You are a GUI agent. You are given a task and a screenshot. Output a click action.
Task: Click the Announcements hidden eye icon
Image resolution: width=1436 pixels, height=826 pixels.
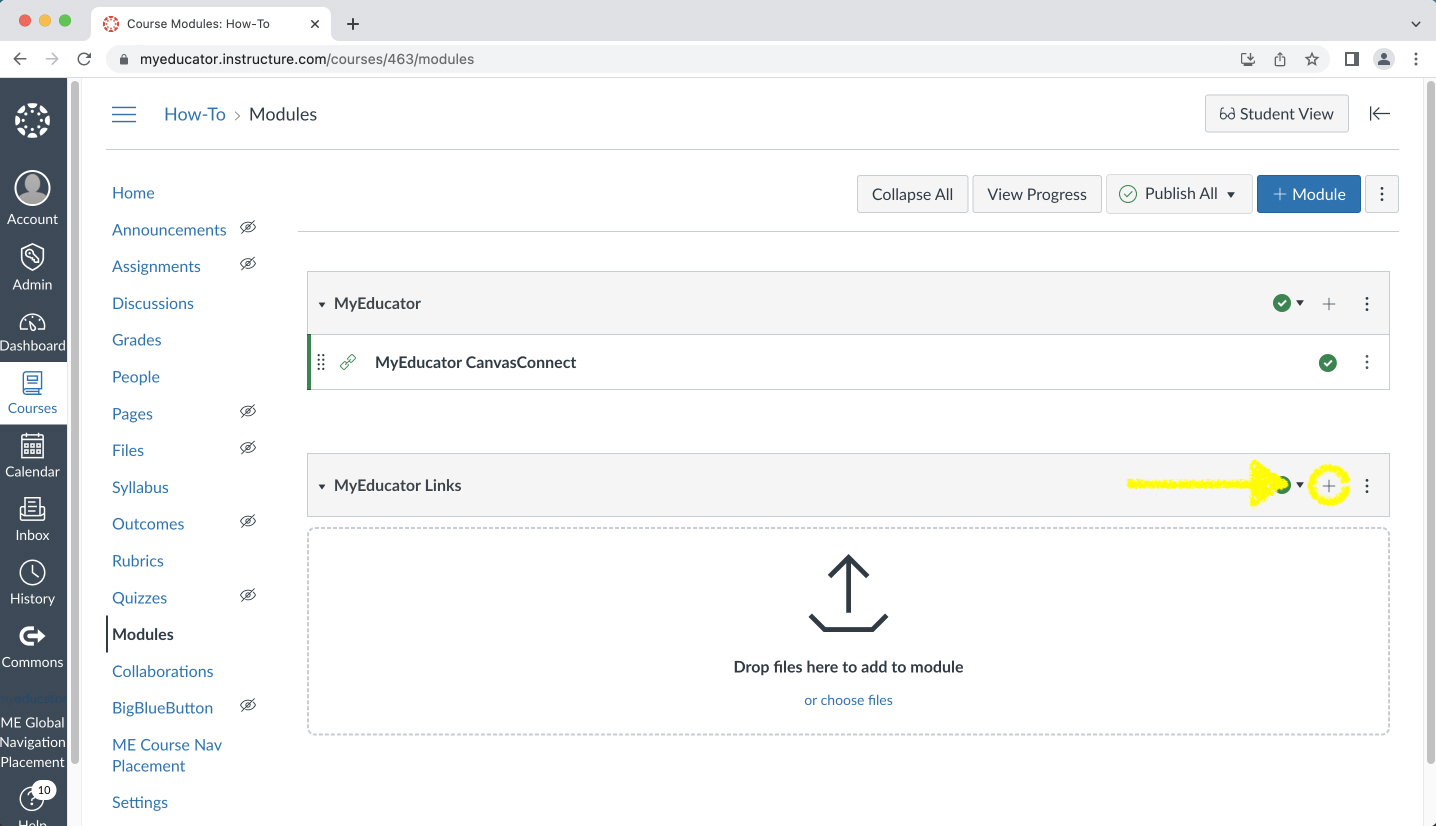pos(248,227)
